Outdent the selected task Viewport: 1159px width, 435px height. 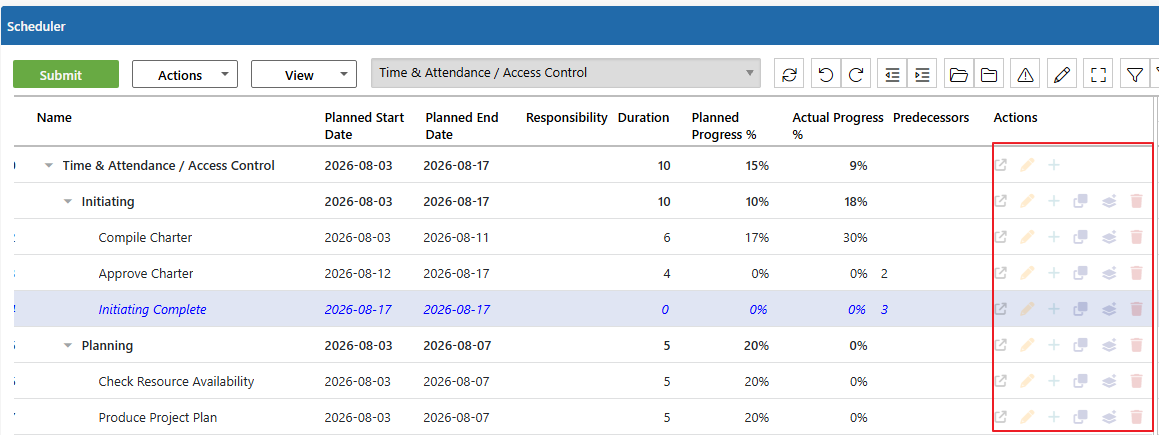coord(892,75)
